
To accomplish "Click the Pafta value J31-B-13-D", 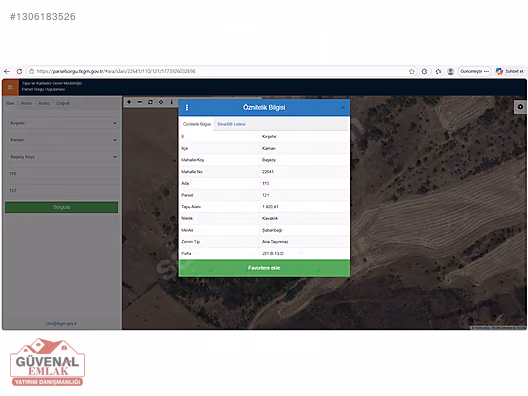I will coord(273,254).
